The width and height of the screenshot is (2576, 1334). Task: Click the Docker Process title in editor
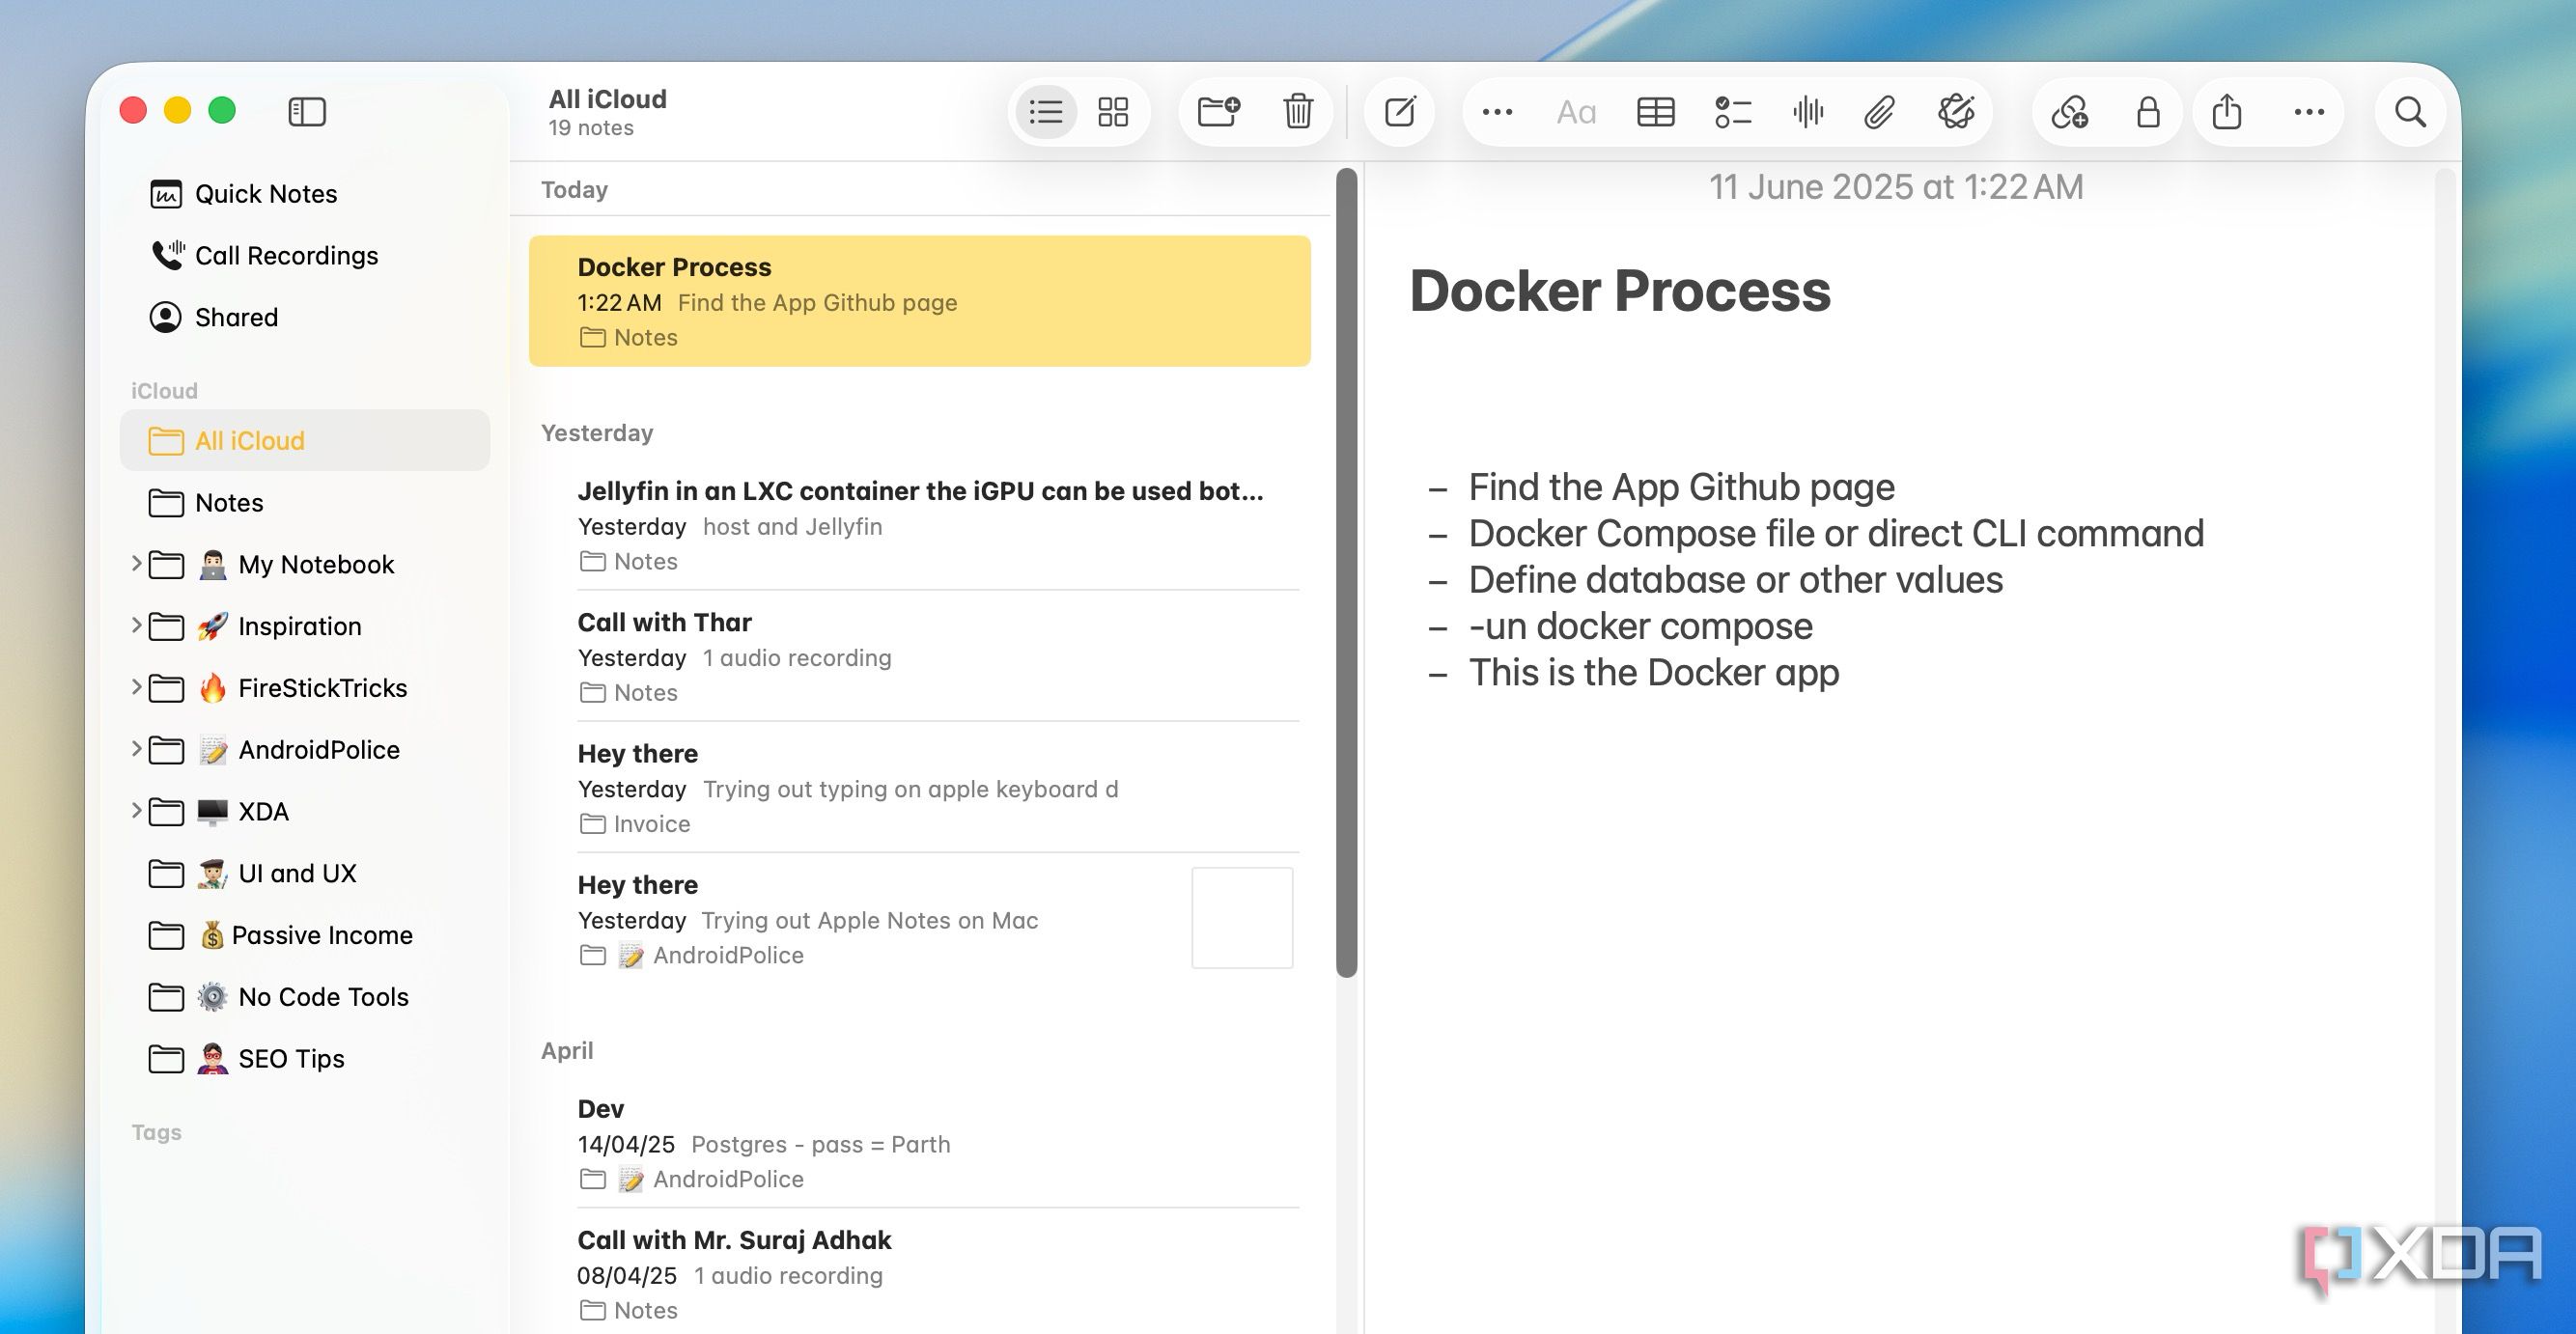pos(1620,291)
